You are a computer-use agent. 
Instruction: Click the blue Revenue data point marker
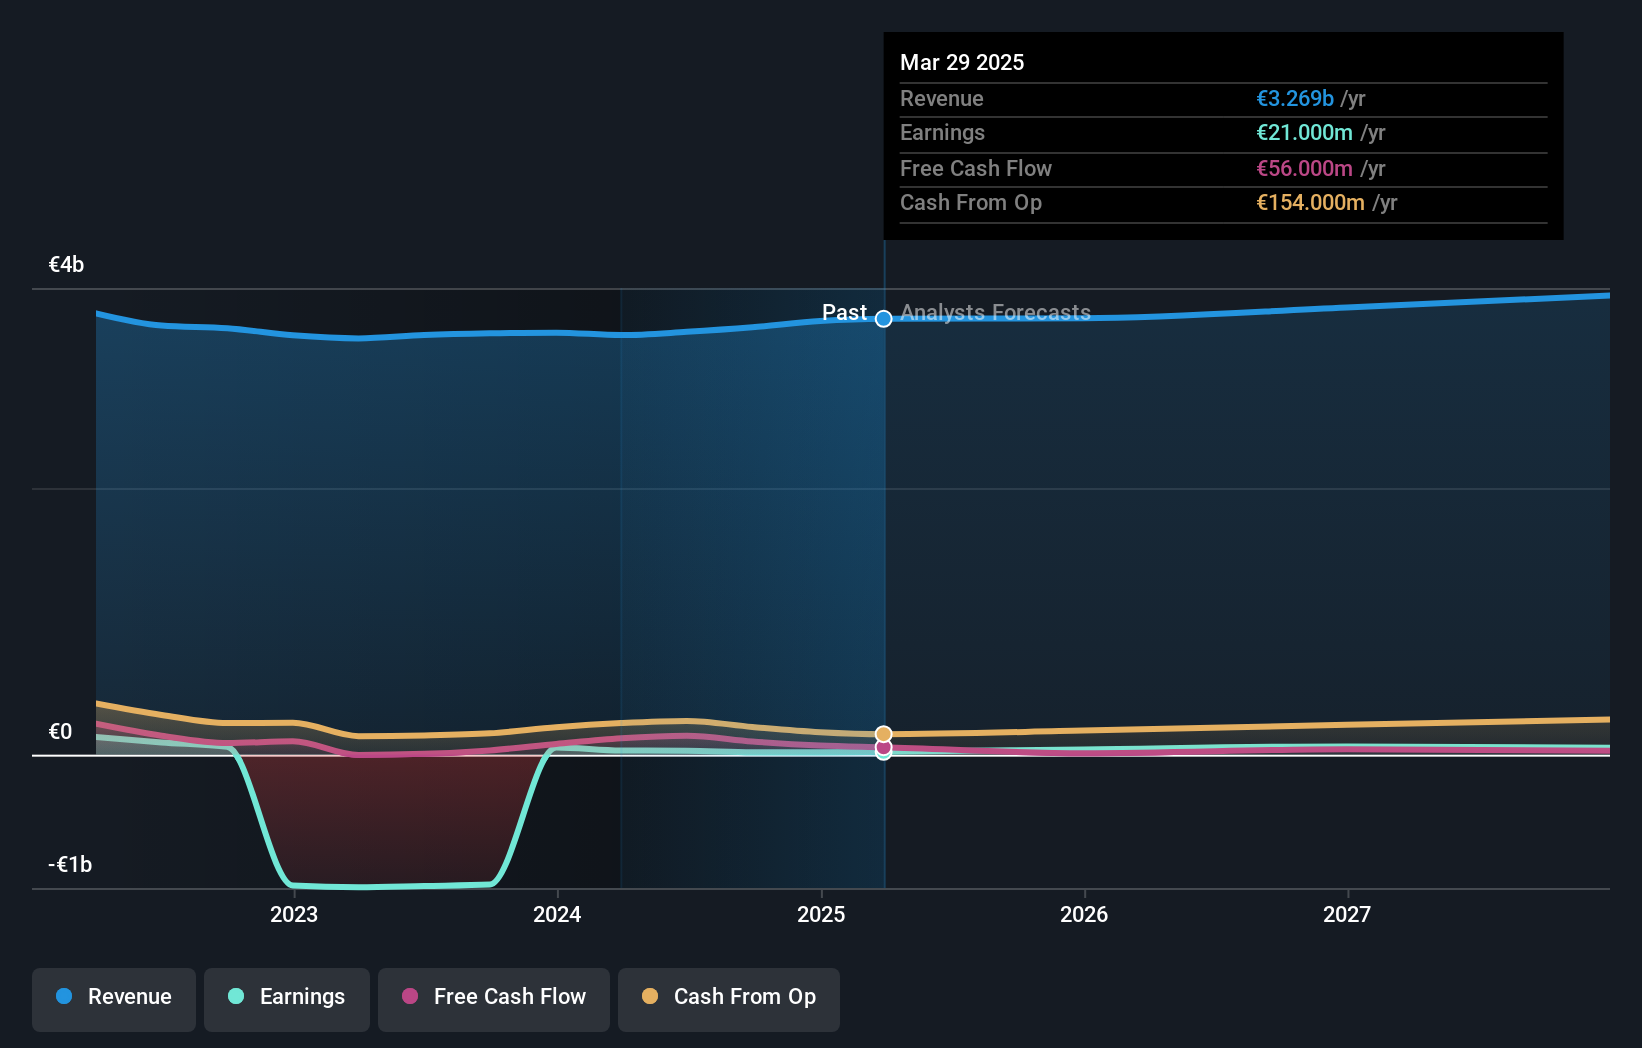pos(884,319)
